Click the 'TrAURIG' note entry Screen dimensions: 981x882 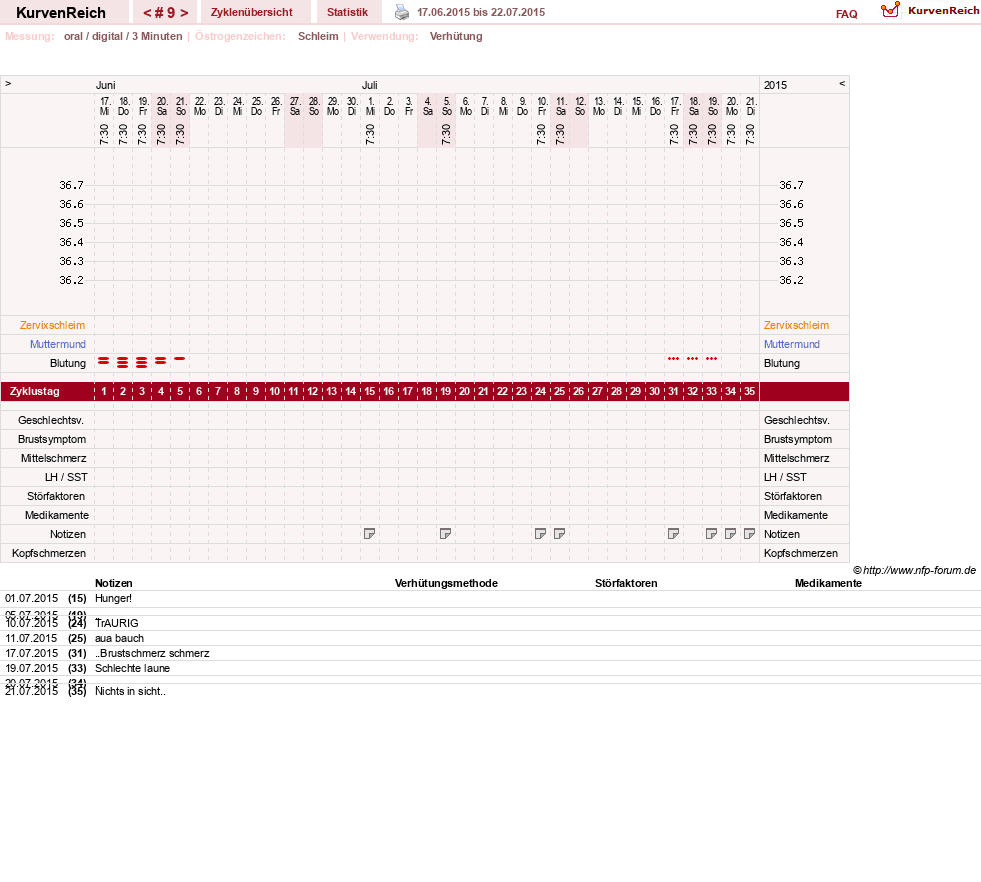pos(117,623)
